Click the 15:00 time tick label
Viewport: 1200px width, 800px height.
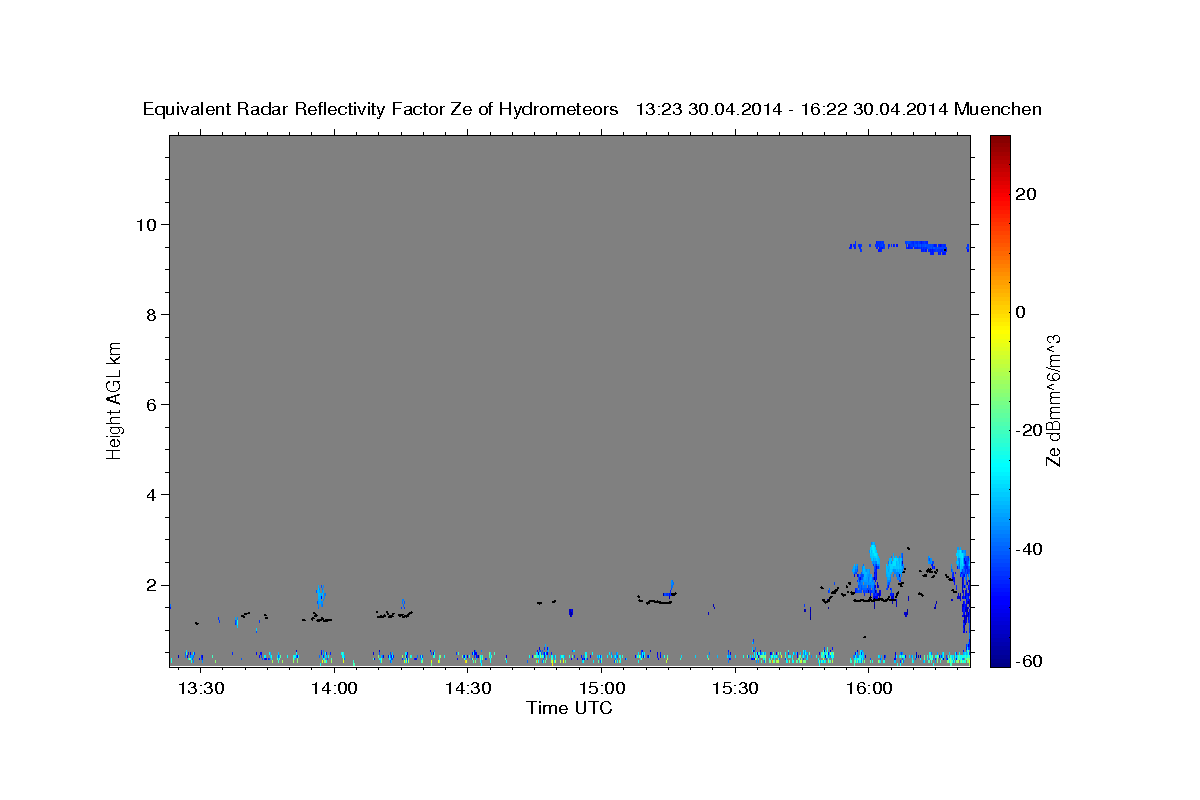tap(602, 689)
